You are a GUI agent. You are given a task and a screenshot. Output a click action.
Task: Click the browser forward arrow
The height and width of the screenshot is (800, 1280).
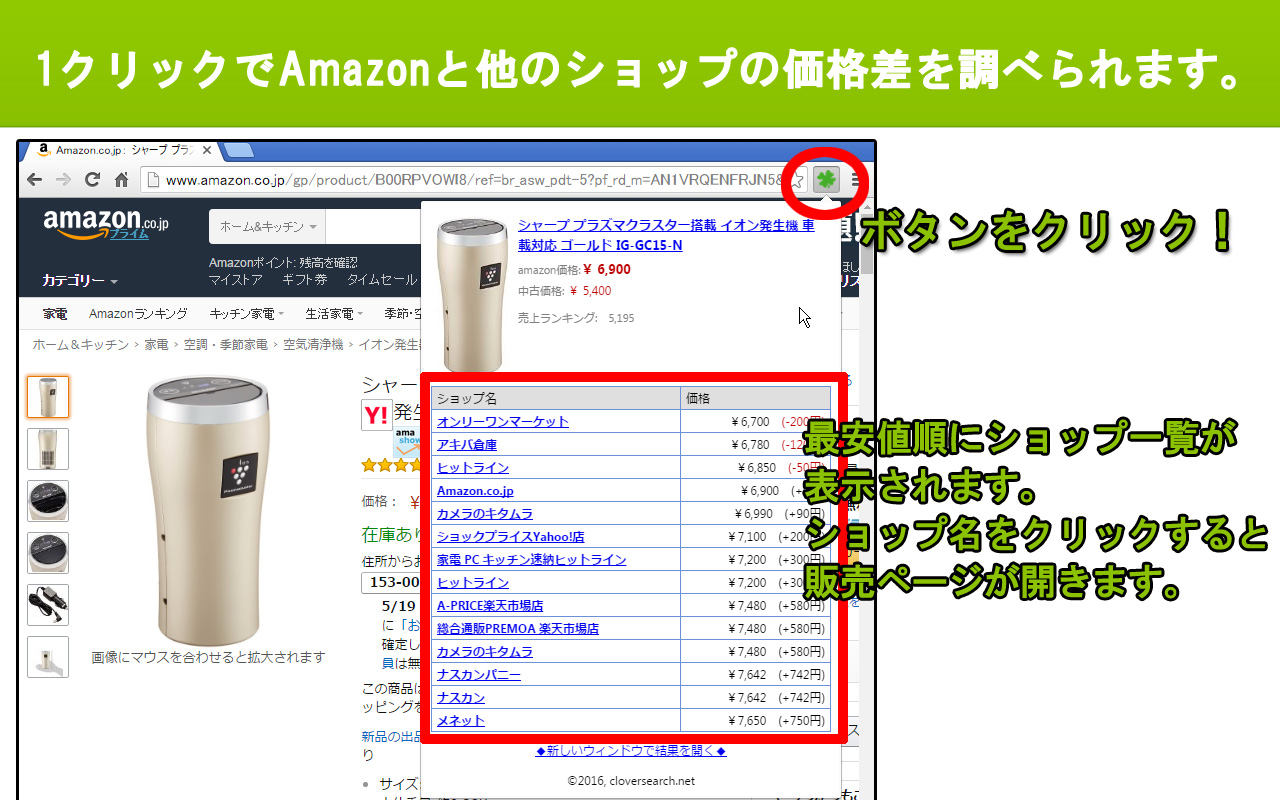pos(63,180)
